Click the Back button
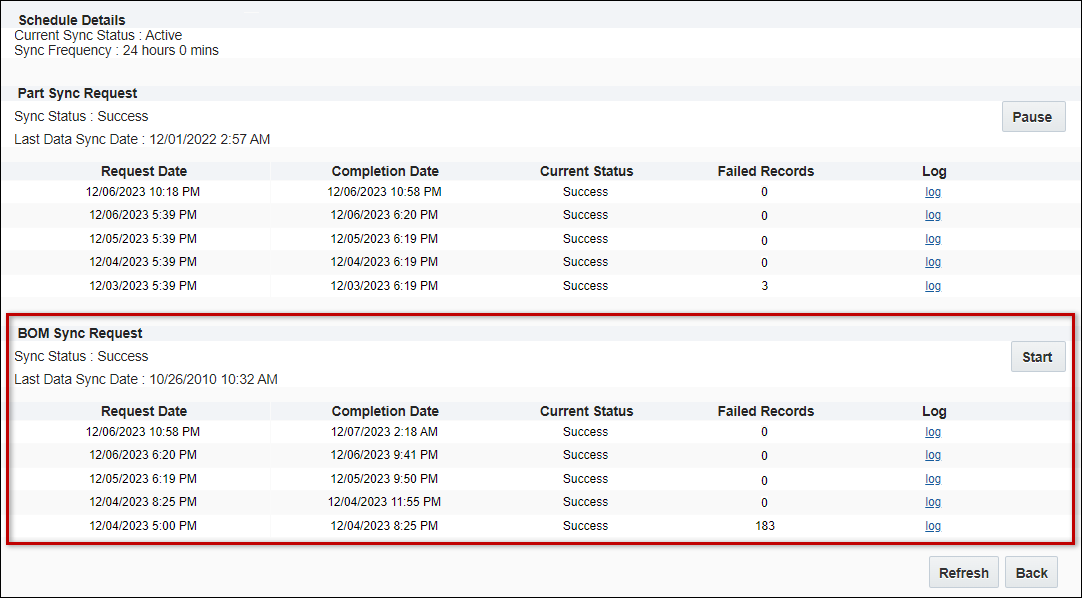Viewport: 1082px width, 598px height. coord(1031,572)
